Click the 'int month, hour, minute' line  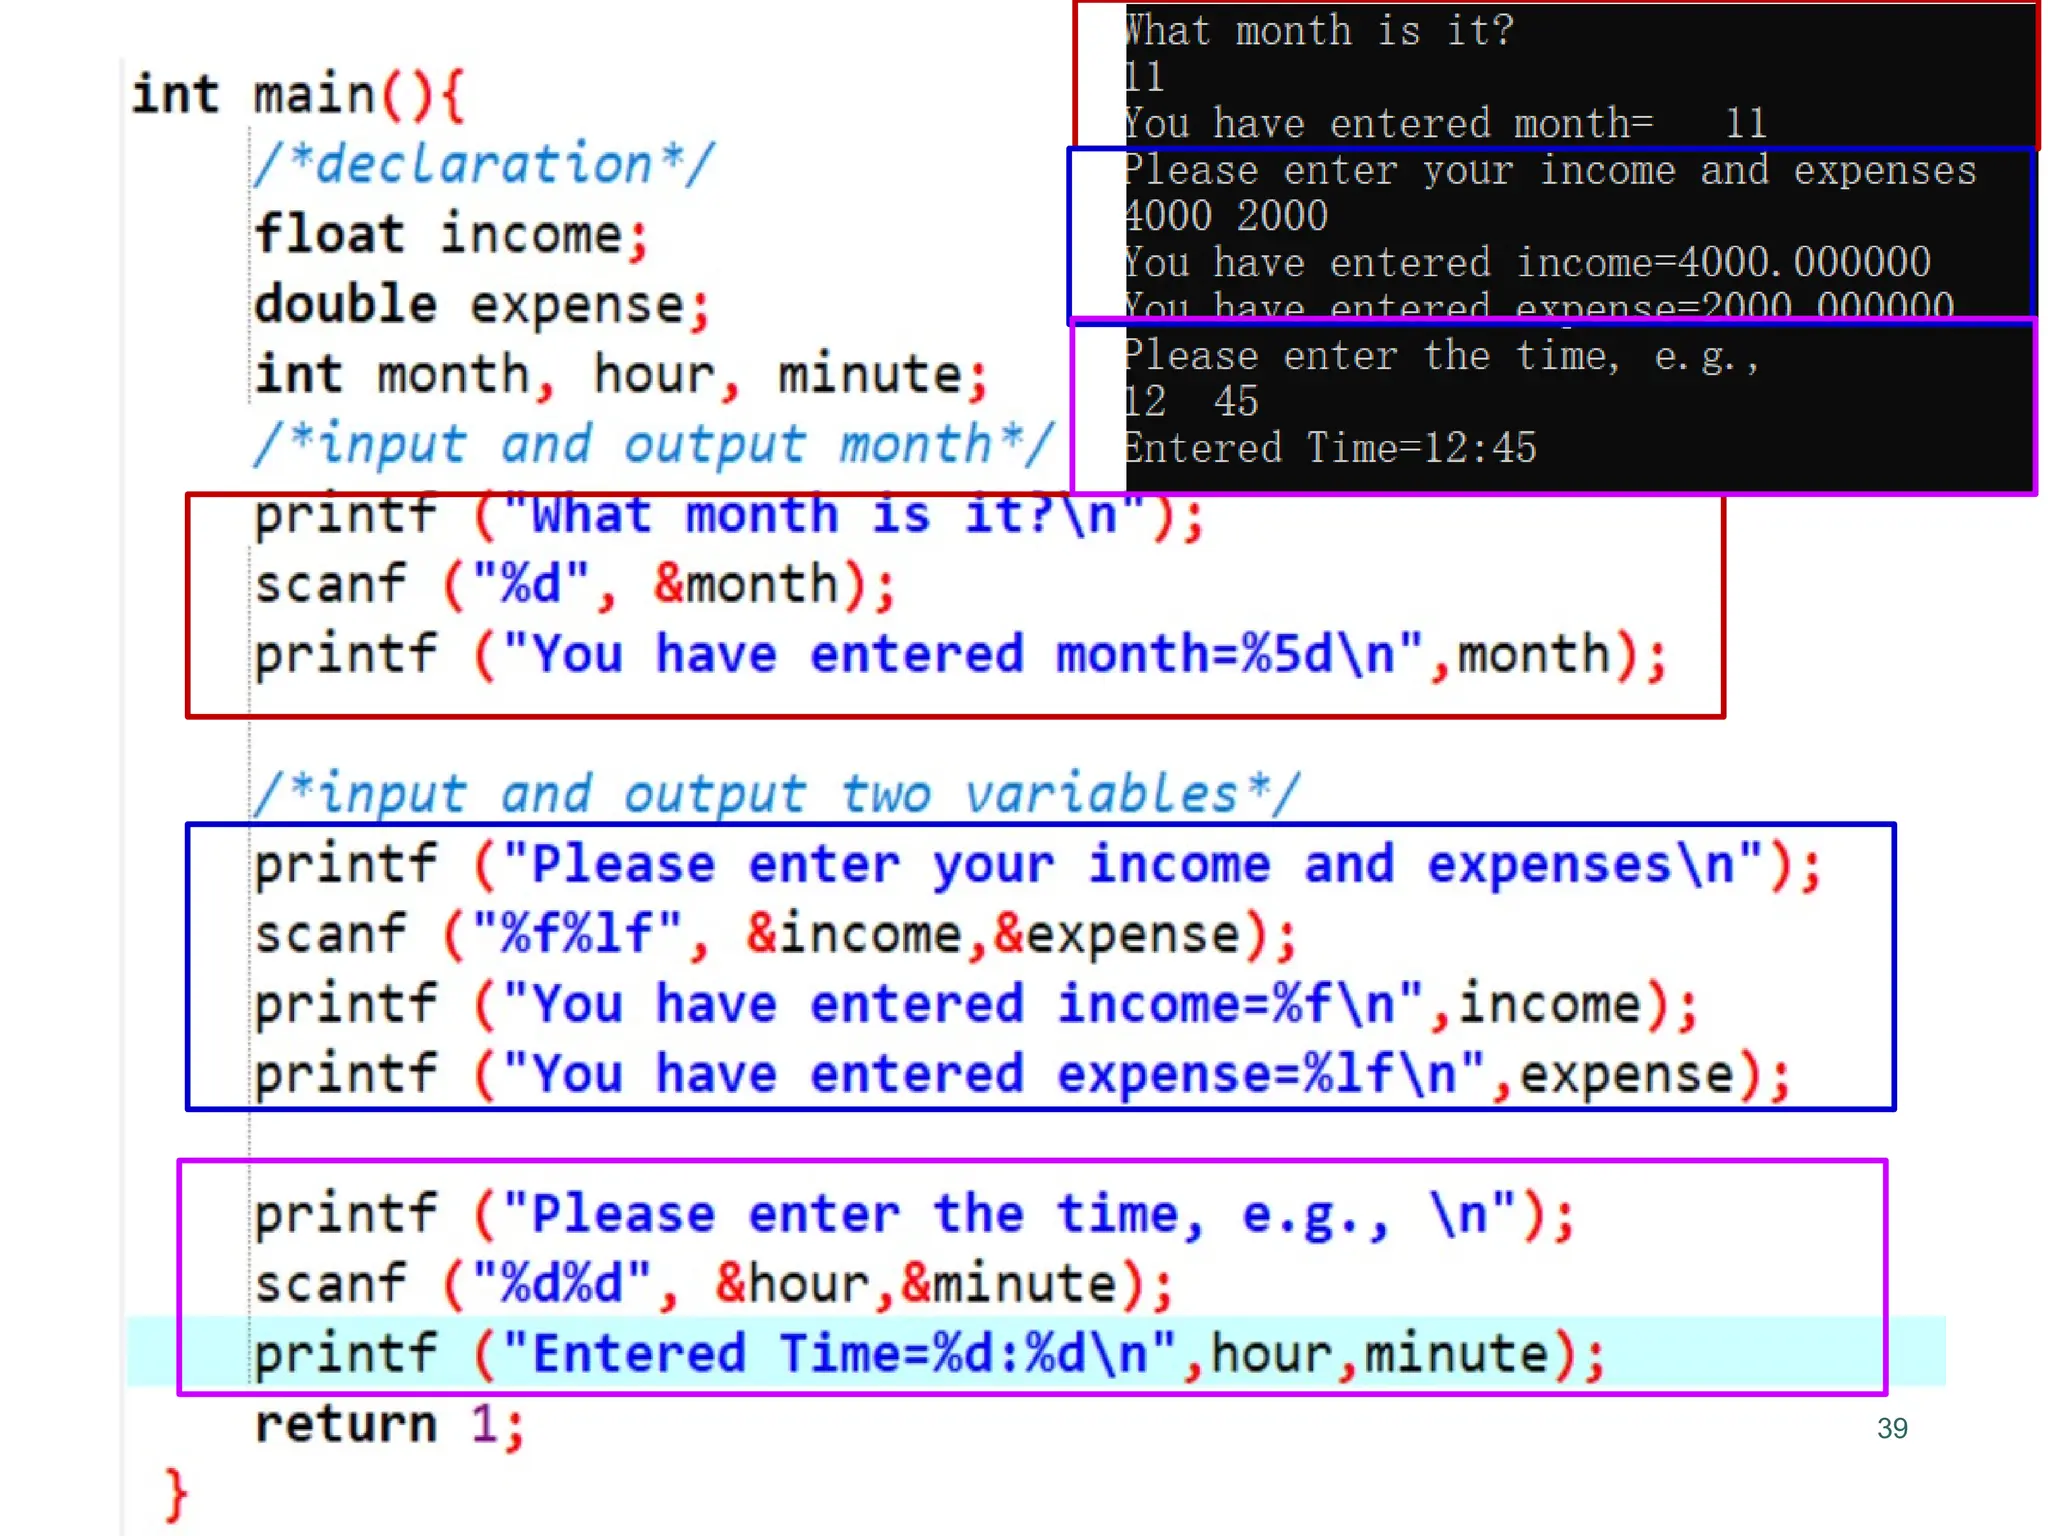(620, 376)
